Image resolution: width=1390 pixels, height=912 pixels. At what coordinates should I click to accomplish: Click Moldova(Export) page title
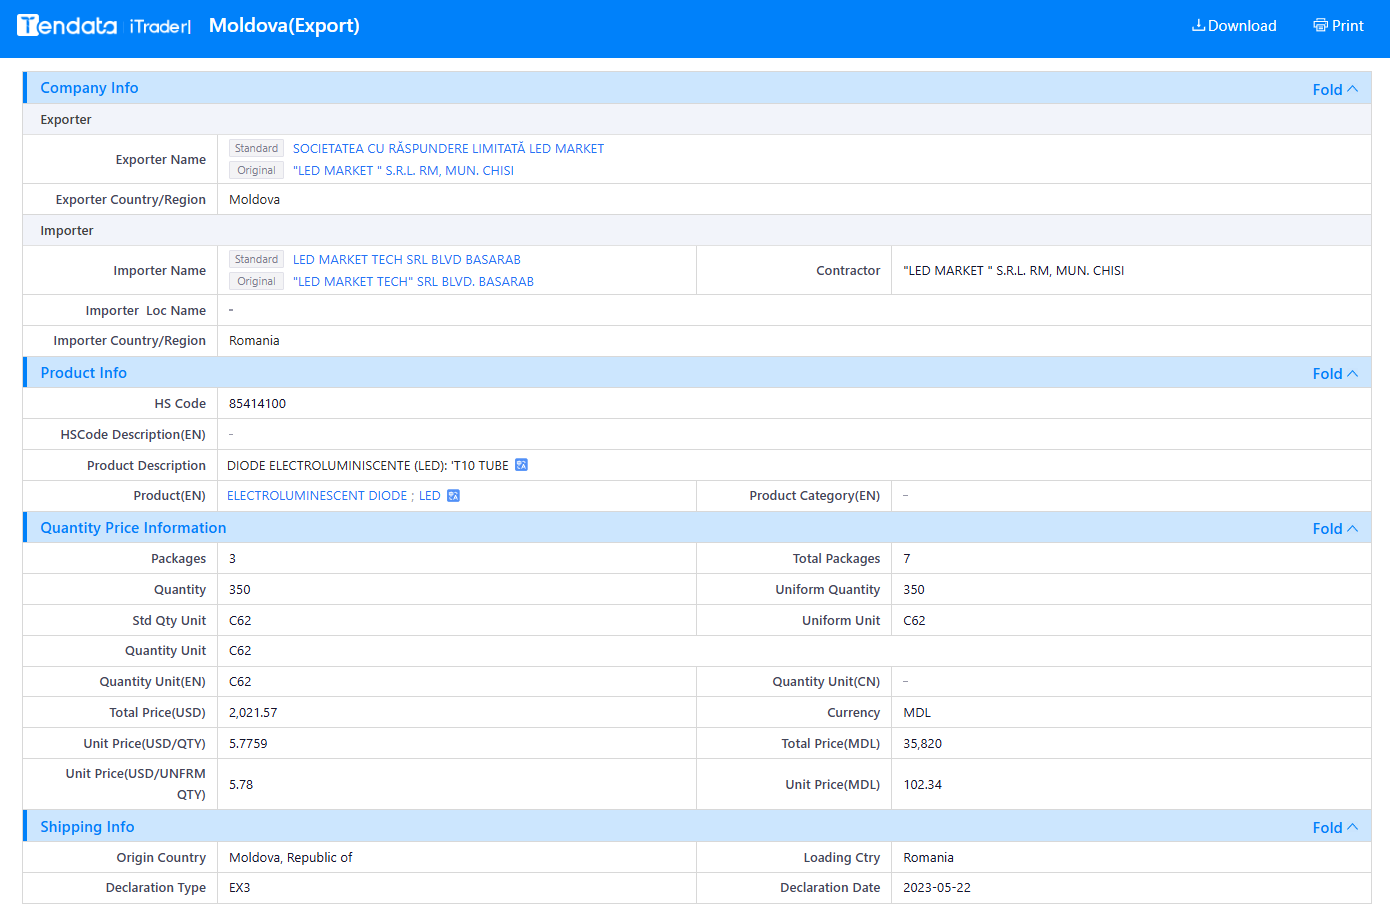pyautogui.click(x=284, y=26)
